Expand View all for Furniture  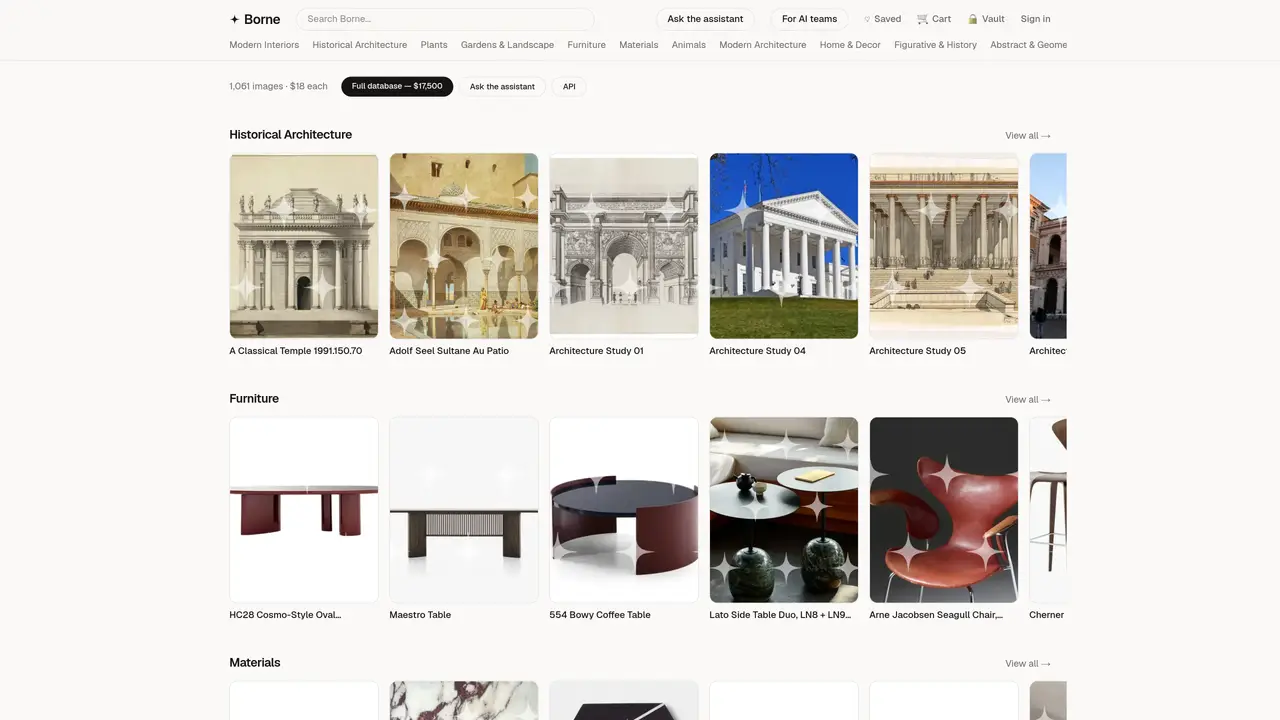pos(1028,400)
